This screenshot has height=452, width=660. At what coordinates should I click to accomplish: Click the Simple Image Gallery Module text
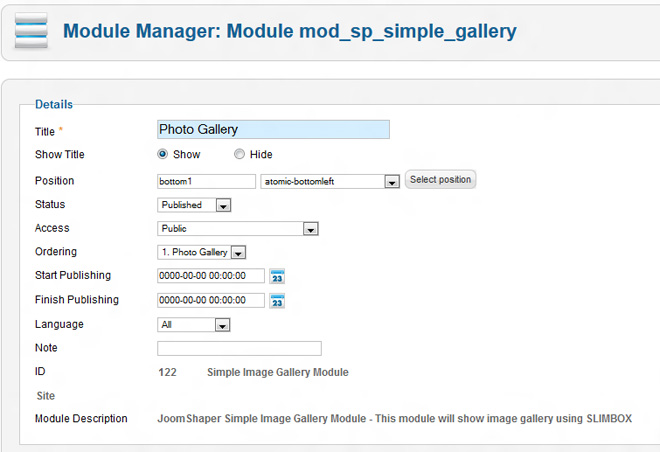278,372
